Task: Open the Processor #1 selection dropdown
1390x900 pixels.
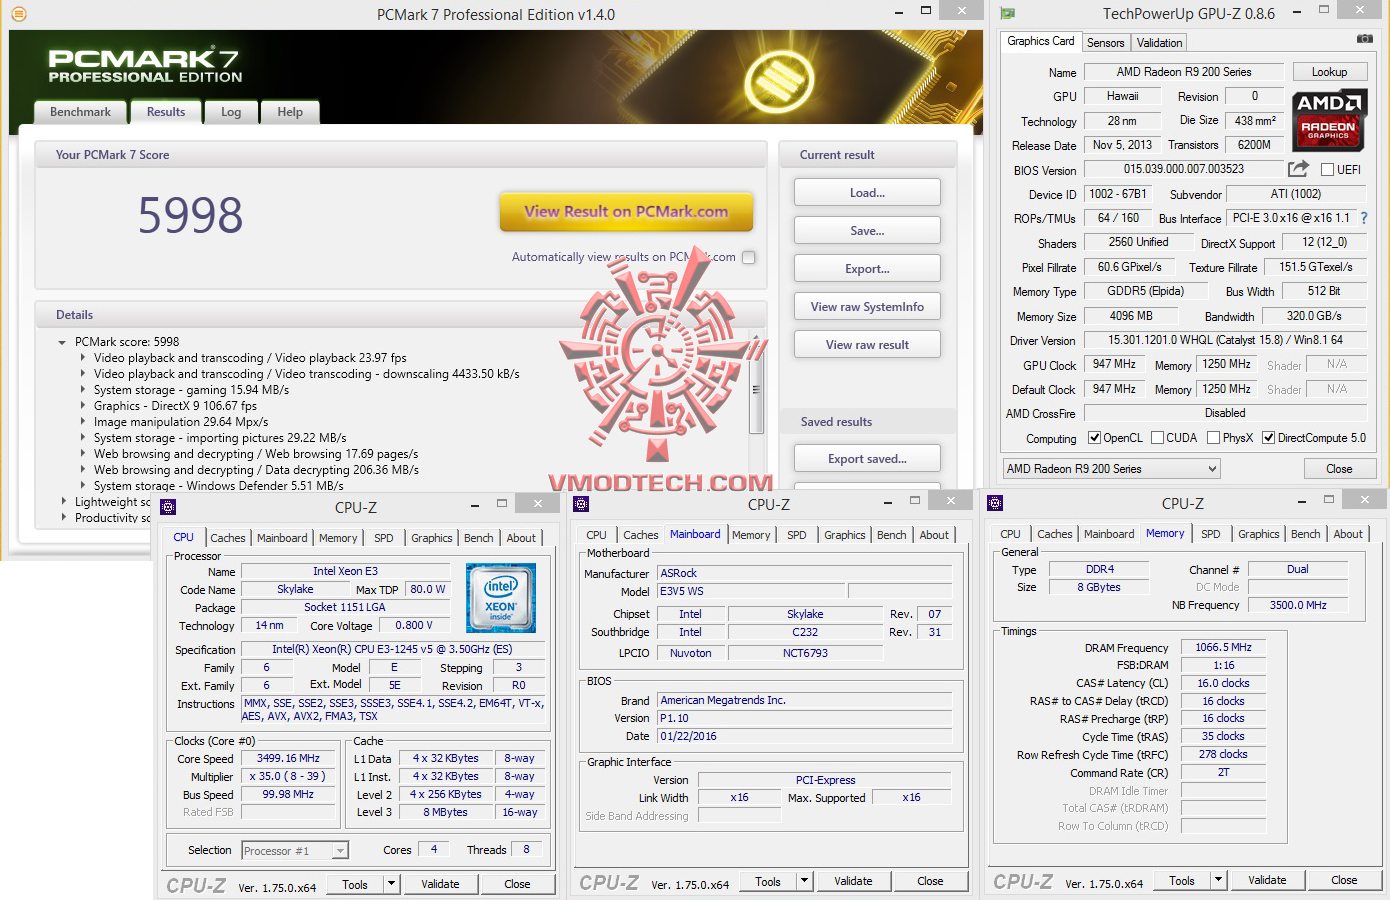Action: point(295,850)
